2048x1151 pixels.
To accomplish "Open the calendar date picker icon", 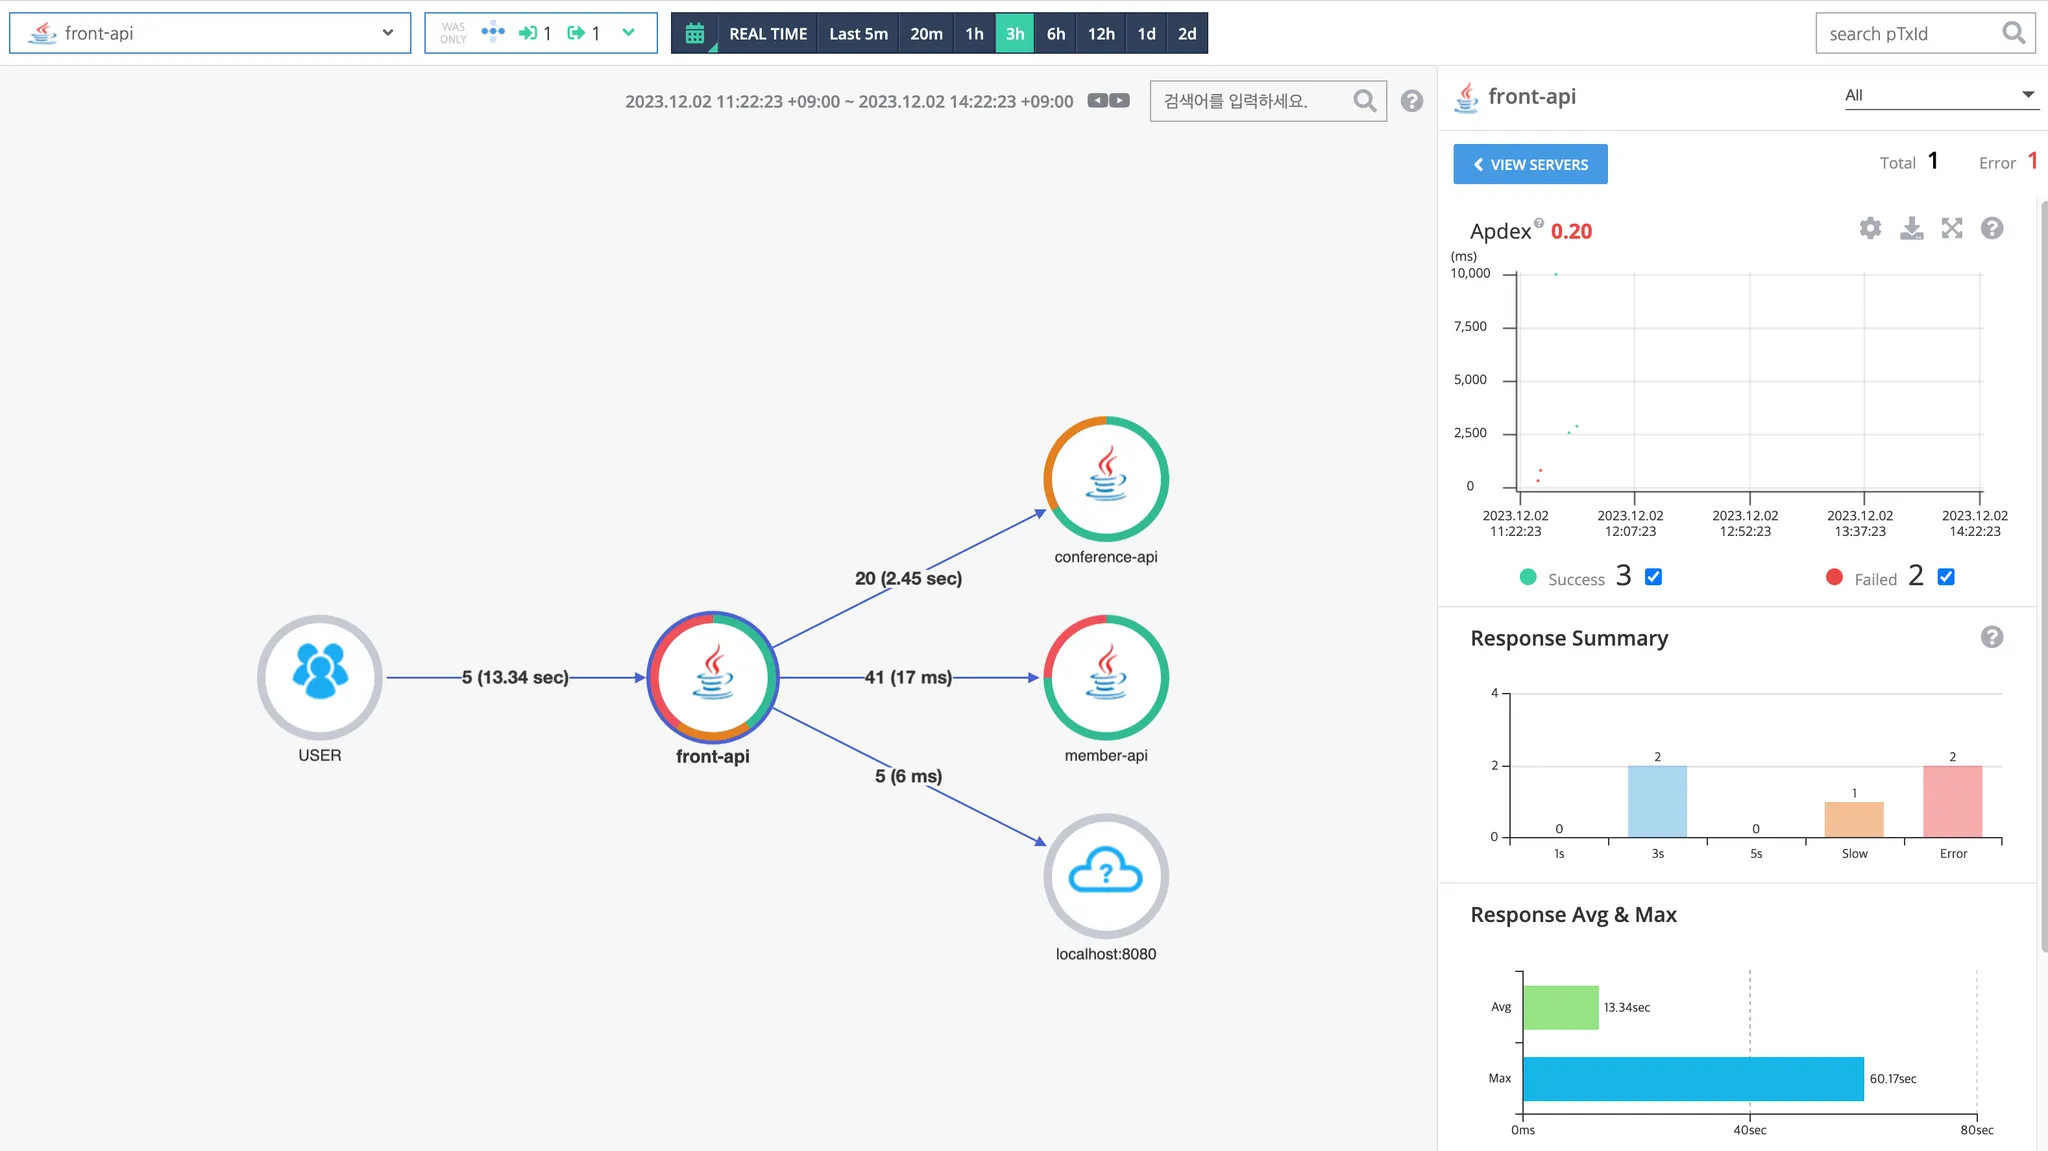I will click(x=695, y=33).
